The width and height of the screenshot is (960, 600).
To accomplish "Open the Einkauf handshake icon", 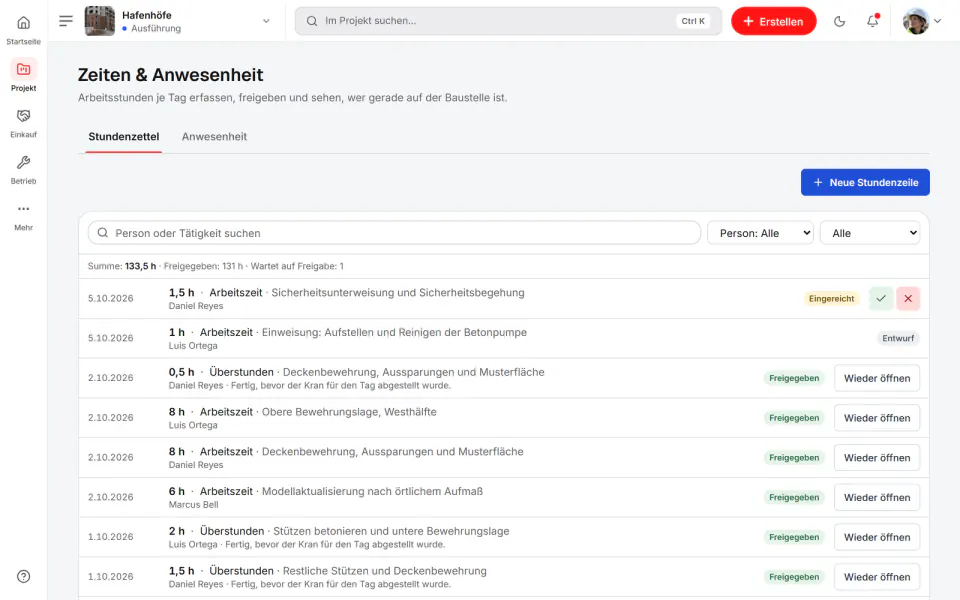I will pos(23,116).
